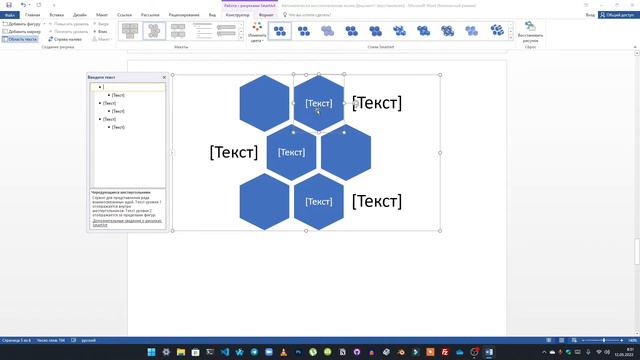Click the zoom slider in status bar
The height and width of the screenshot is (360, 640).
click(x=604, y=340)
